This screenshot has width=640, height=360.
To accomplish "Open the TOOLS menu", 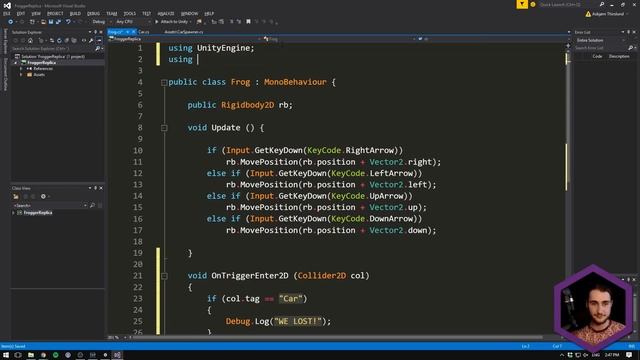I will tap(129, 13).
